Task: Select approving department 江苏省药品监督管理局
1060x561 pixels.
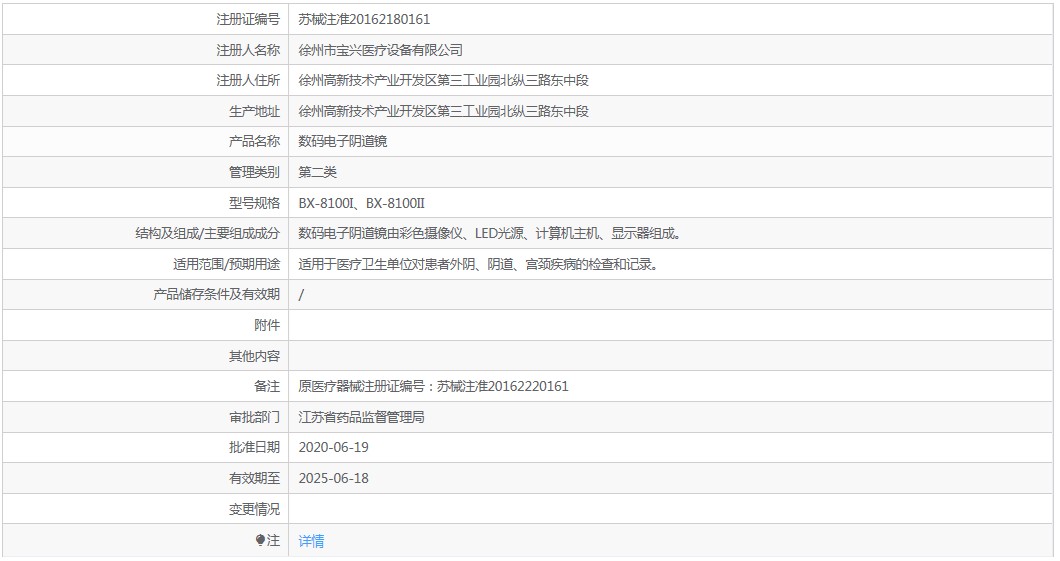Action: point(362,417)
